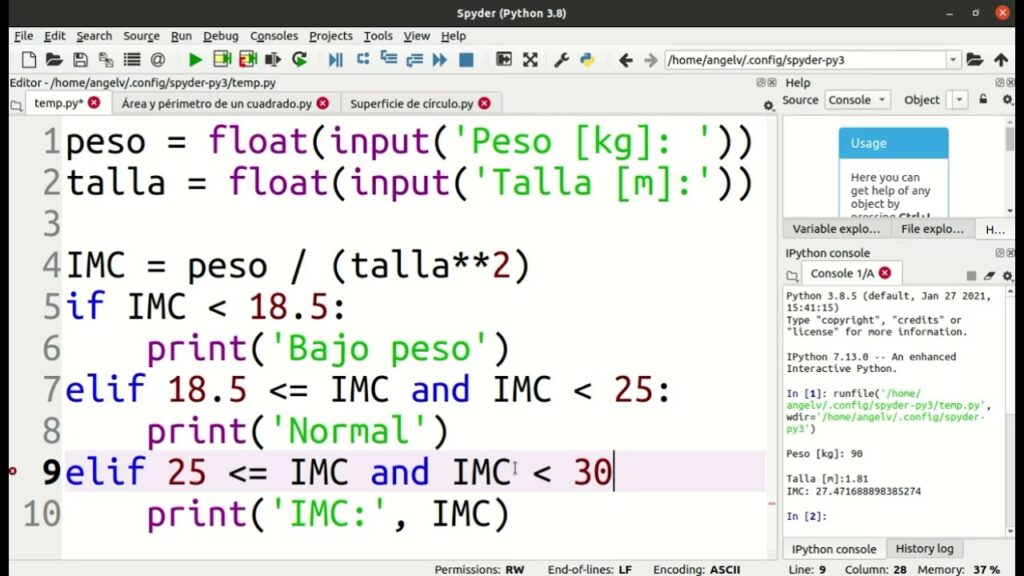This screenshot has height=576, width=1024.
Task: Switch to the Variable explorer tab
Action: [835, 229]
